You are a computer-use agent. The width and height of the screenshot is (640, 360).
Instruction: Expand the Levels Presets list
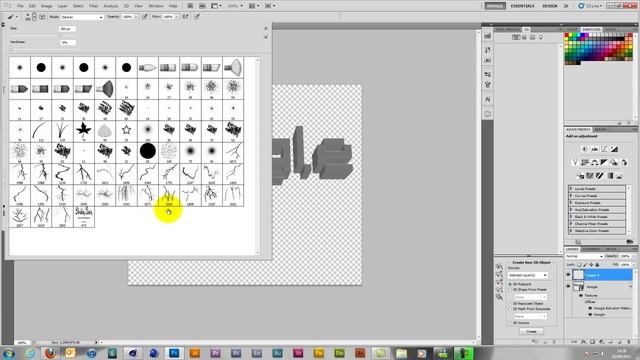coord(571,189)
